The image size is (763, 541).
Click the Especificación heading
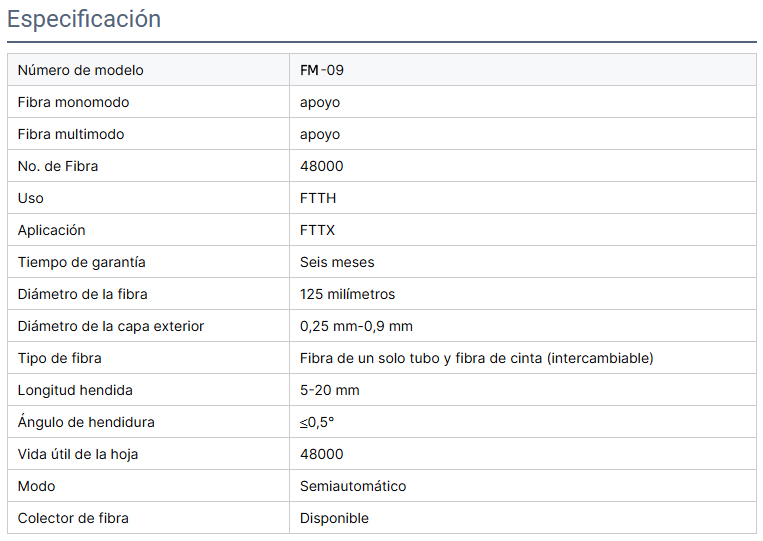[x=84, y=19]
